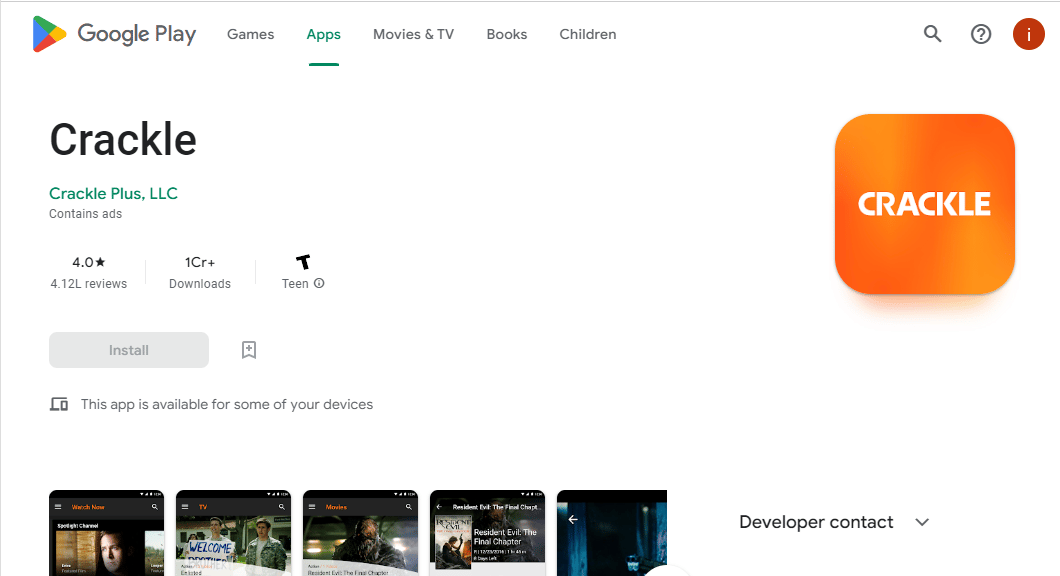
Task: Select the Apps tab
Action: click(x=323, y=34)
